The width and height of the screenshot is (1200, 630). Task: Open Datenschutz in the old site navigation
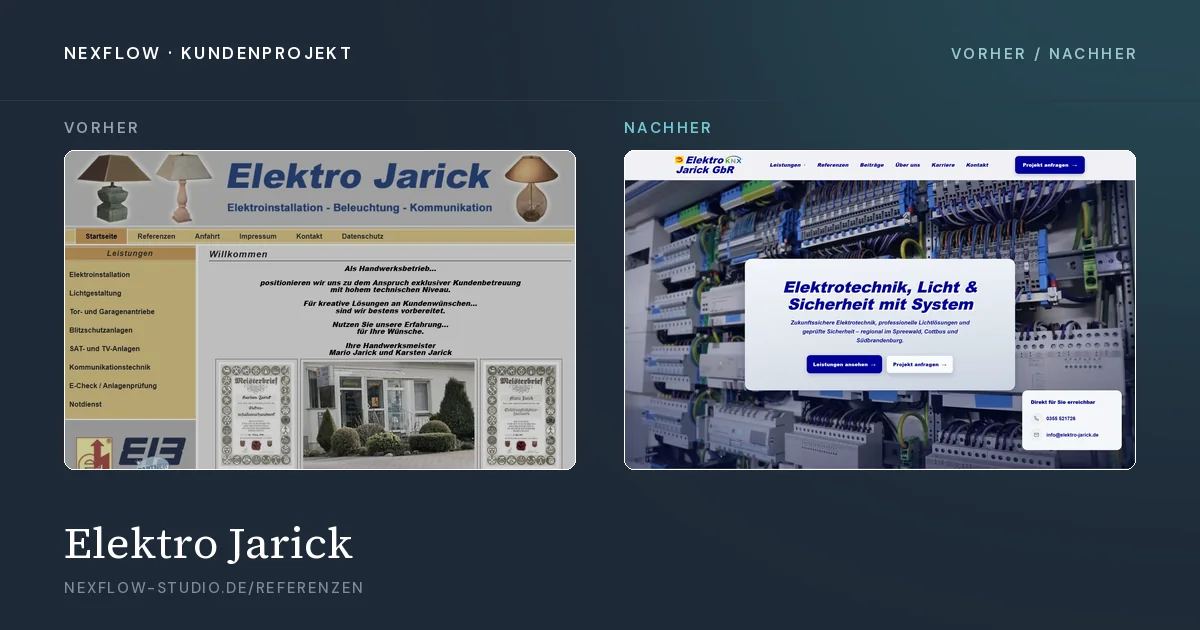click(362, 236)
